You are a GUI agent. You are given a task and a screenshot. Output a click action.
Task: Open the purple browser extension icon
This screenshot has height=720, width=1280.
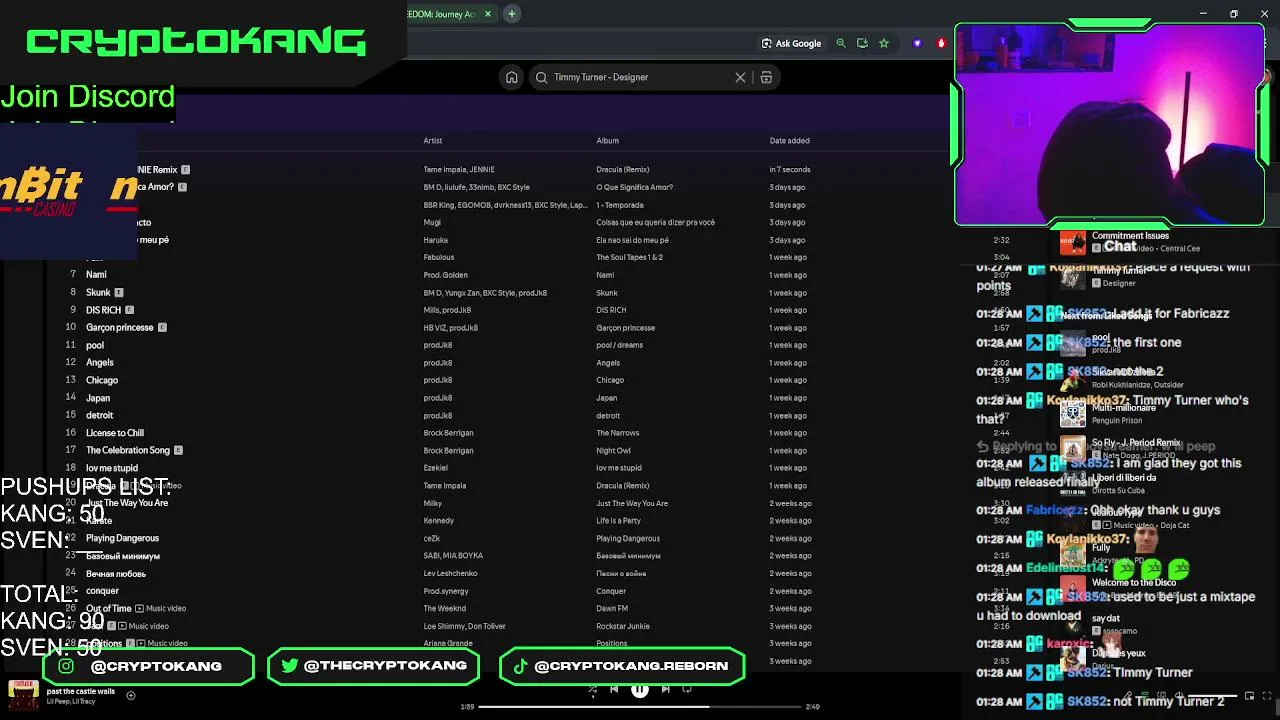point(917,43)
